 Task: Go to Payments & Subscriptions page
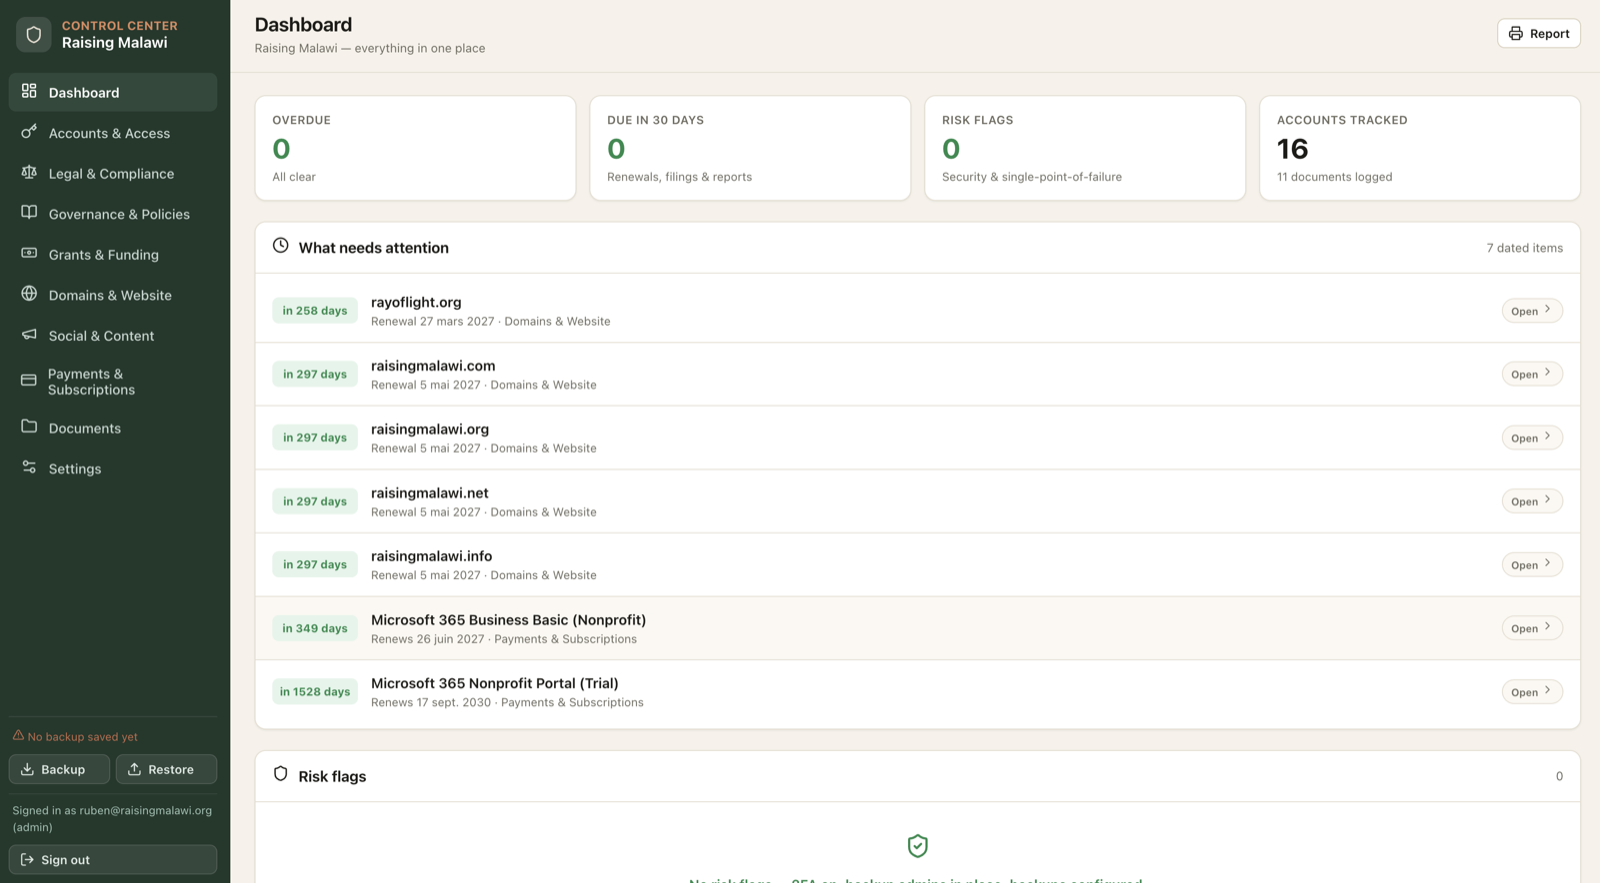113,381
